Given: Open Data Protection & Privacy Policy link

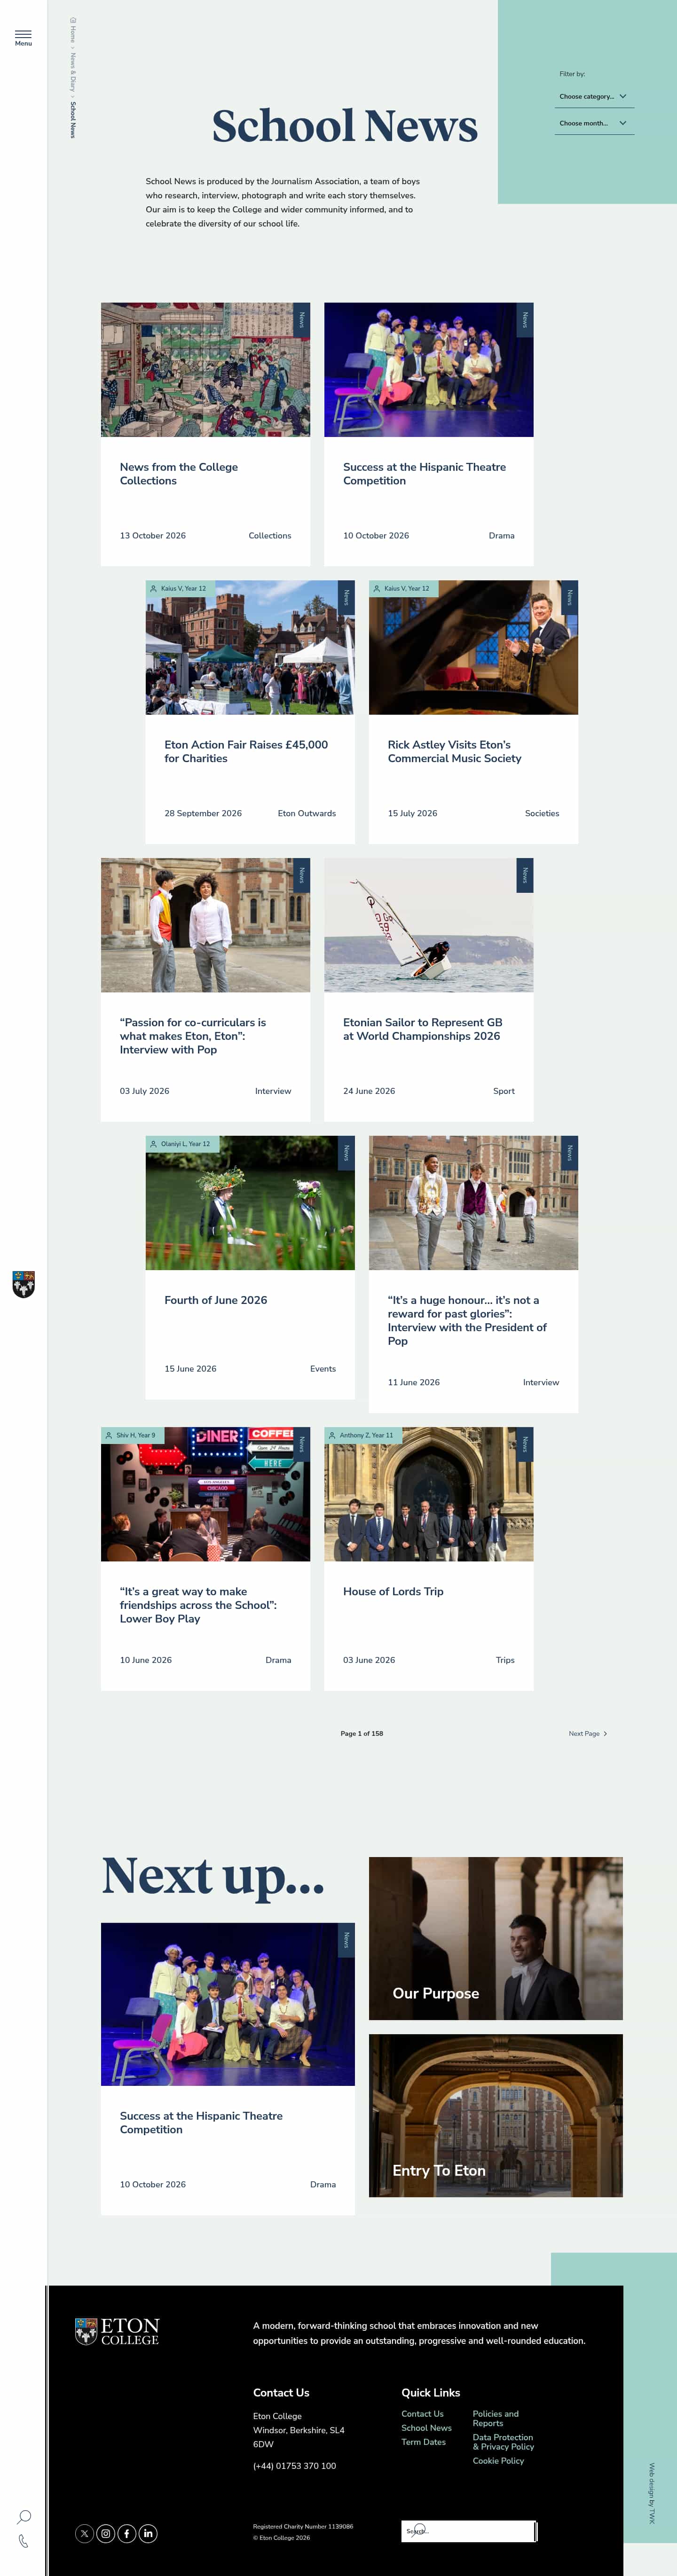Looking at the screenshot, I should 503,2442.
